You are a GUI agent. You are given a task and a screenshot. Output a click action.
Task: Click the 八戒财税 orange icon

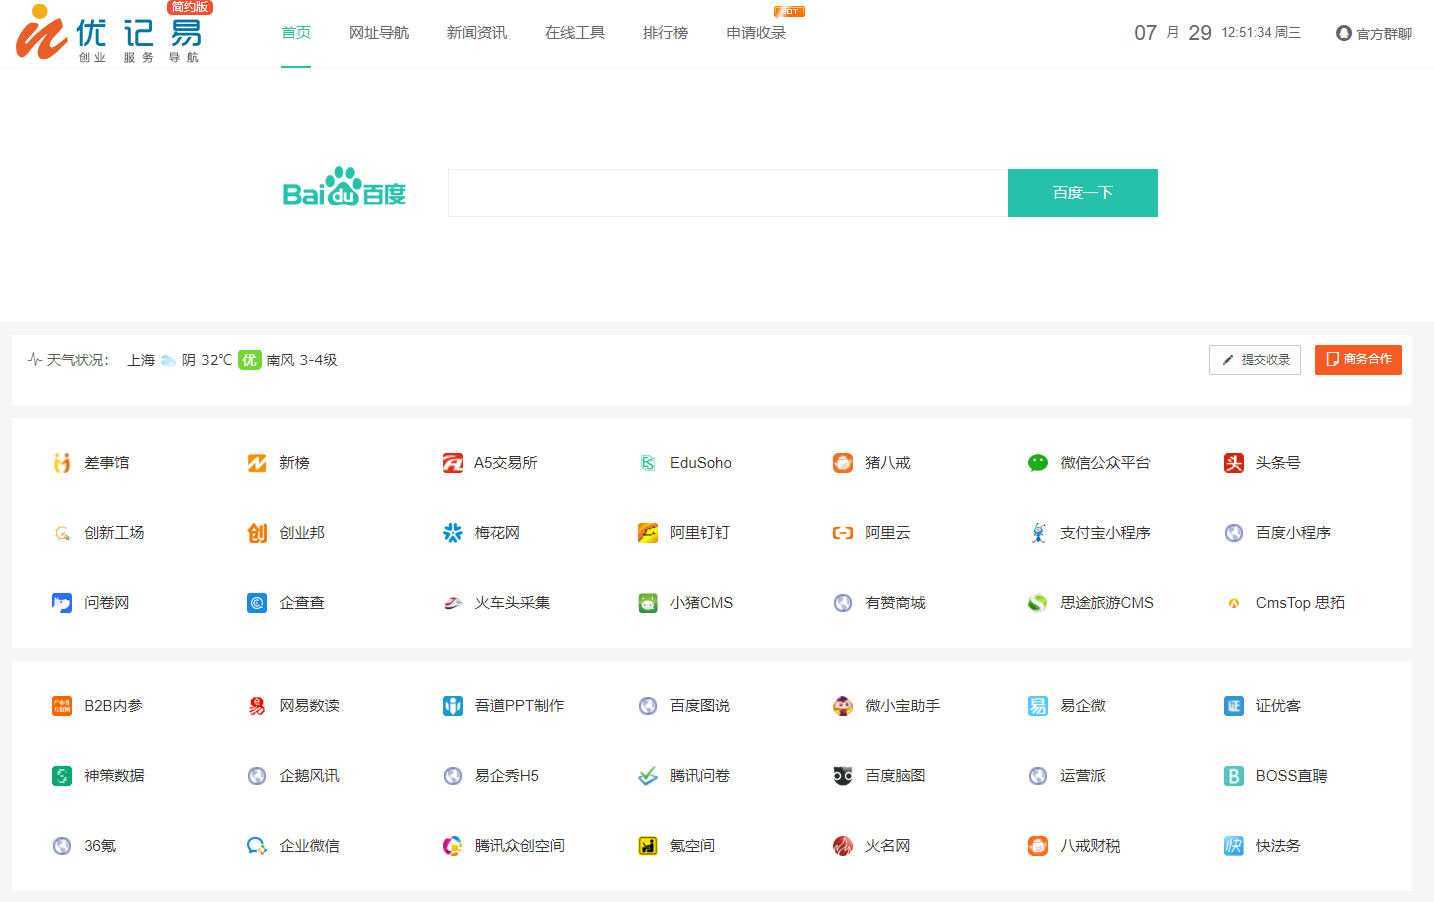pyautogui.click(x=1038, y=846)
